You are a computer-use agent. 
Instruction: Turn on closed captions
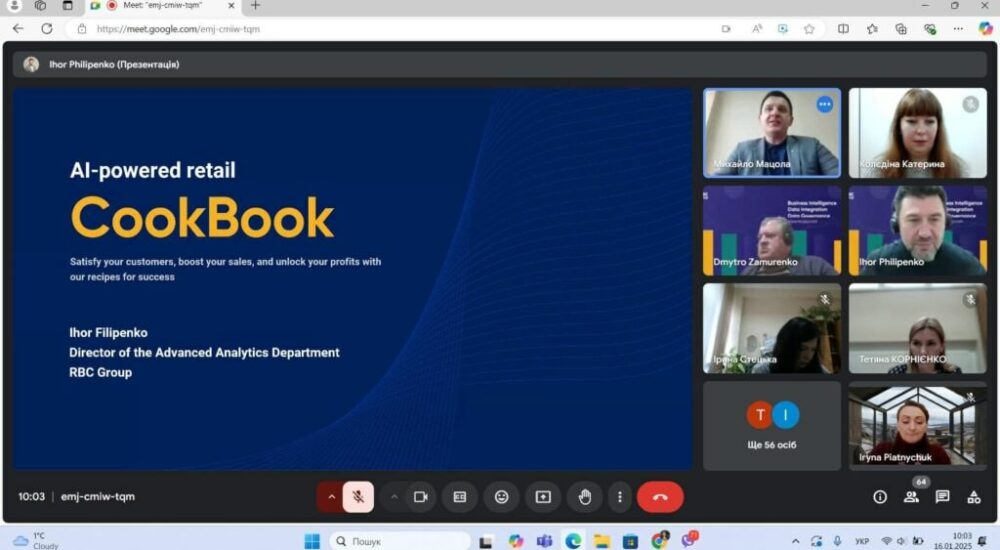point(459,497)
